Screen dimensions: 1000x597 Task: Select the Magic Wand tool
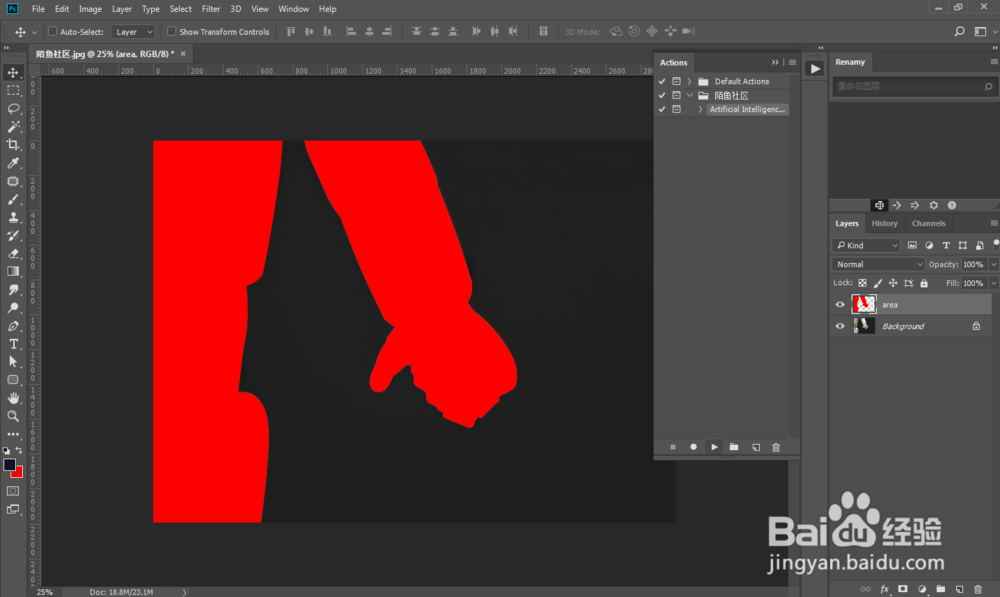coord(13,127)
